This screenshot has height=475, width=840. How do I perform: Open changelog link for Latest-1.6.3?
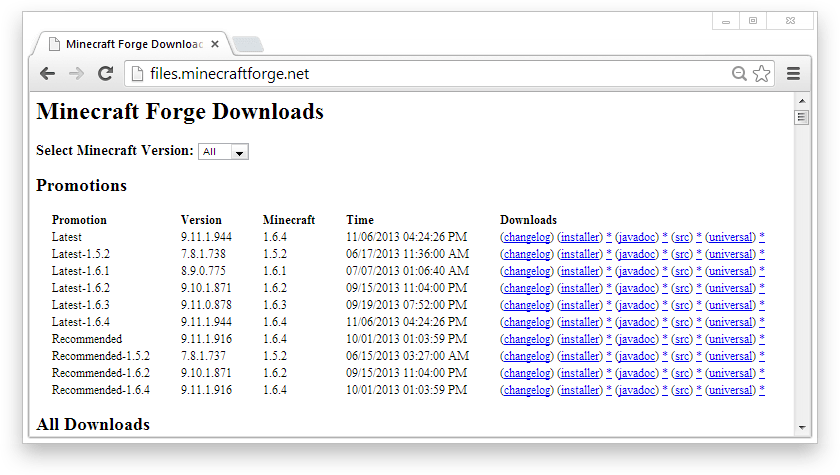[x=527, y=305]
